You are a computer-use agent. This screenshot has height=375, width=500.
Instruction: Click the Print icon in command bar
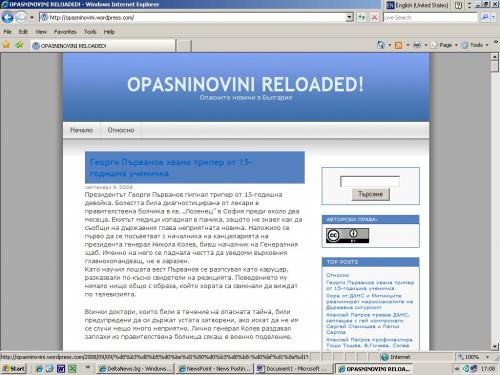(417, 45)
